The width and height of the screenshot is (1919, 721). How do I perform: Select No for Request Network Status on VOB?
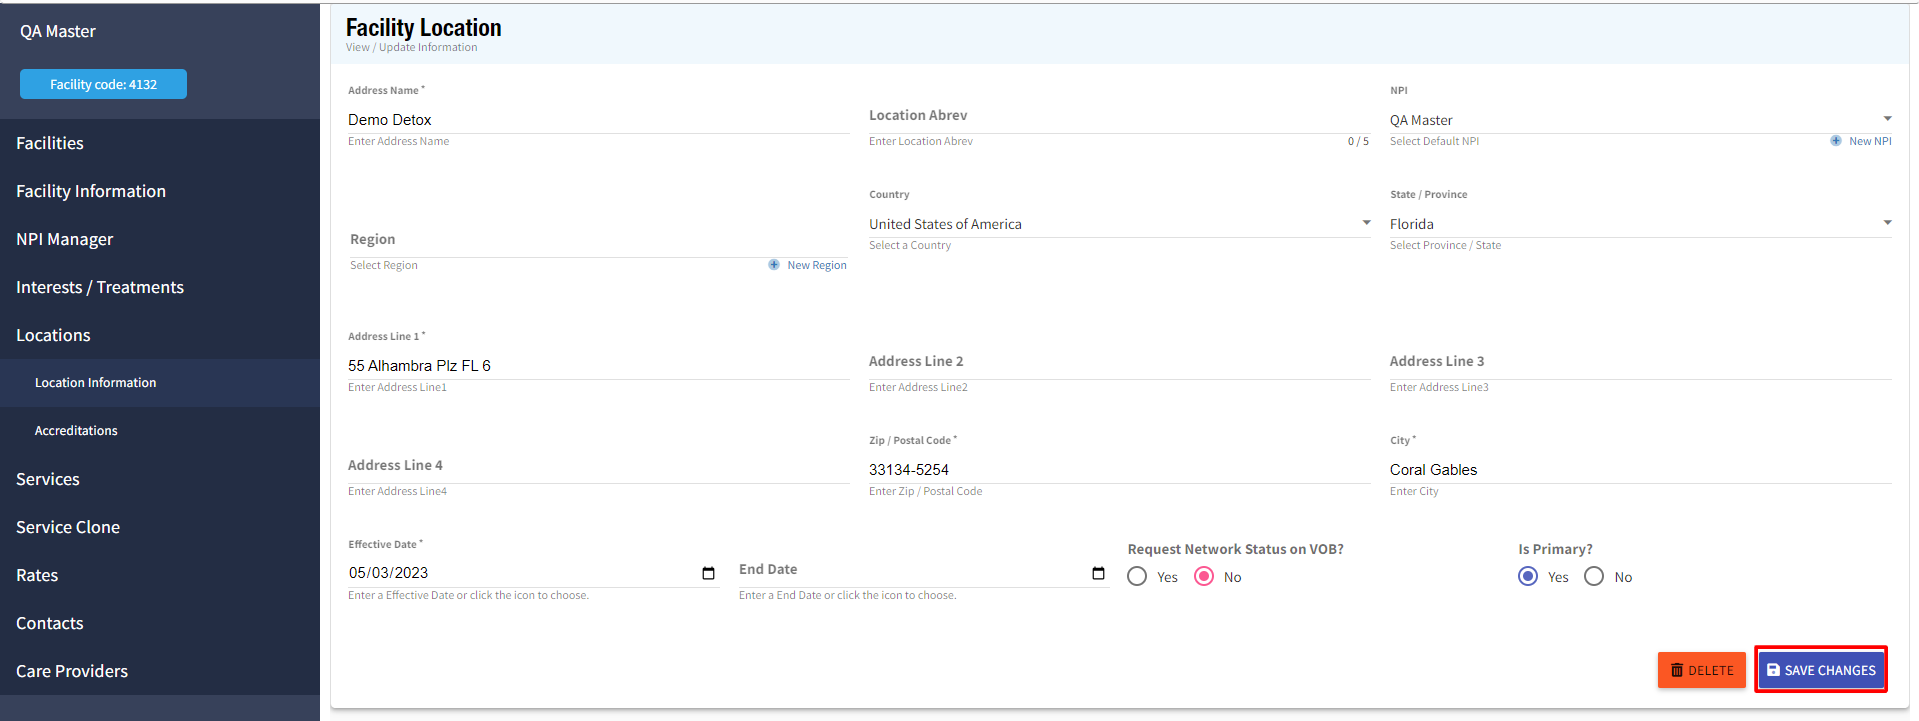point(1204,577)
